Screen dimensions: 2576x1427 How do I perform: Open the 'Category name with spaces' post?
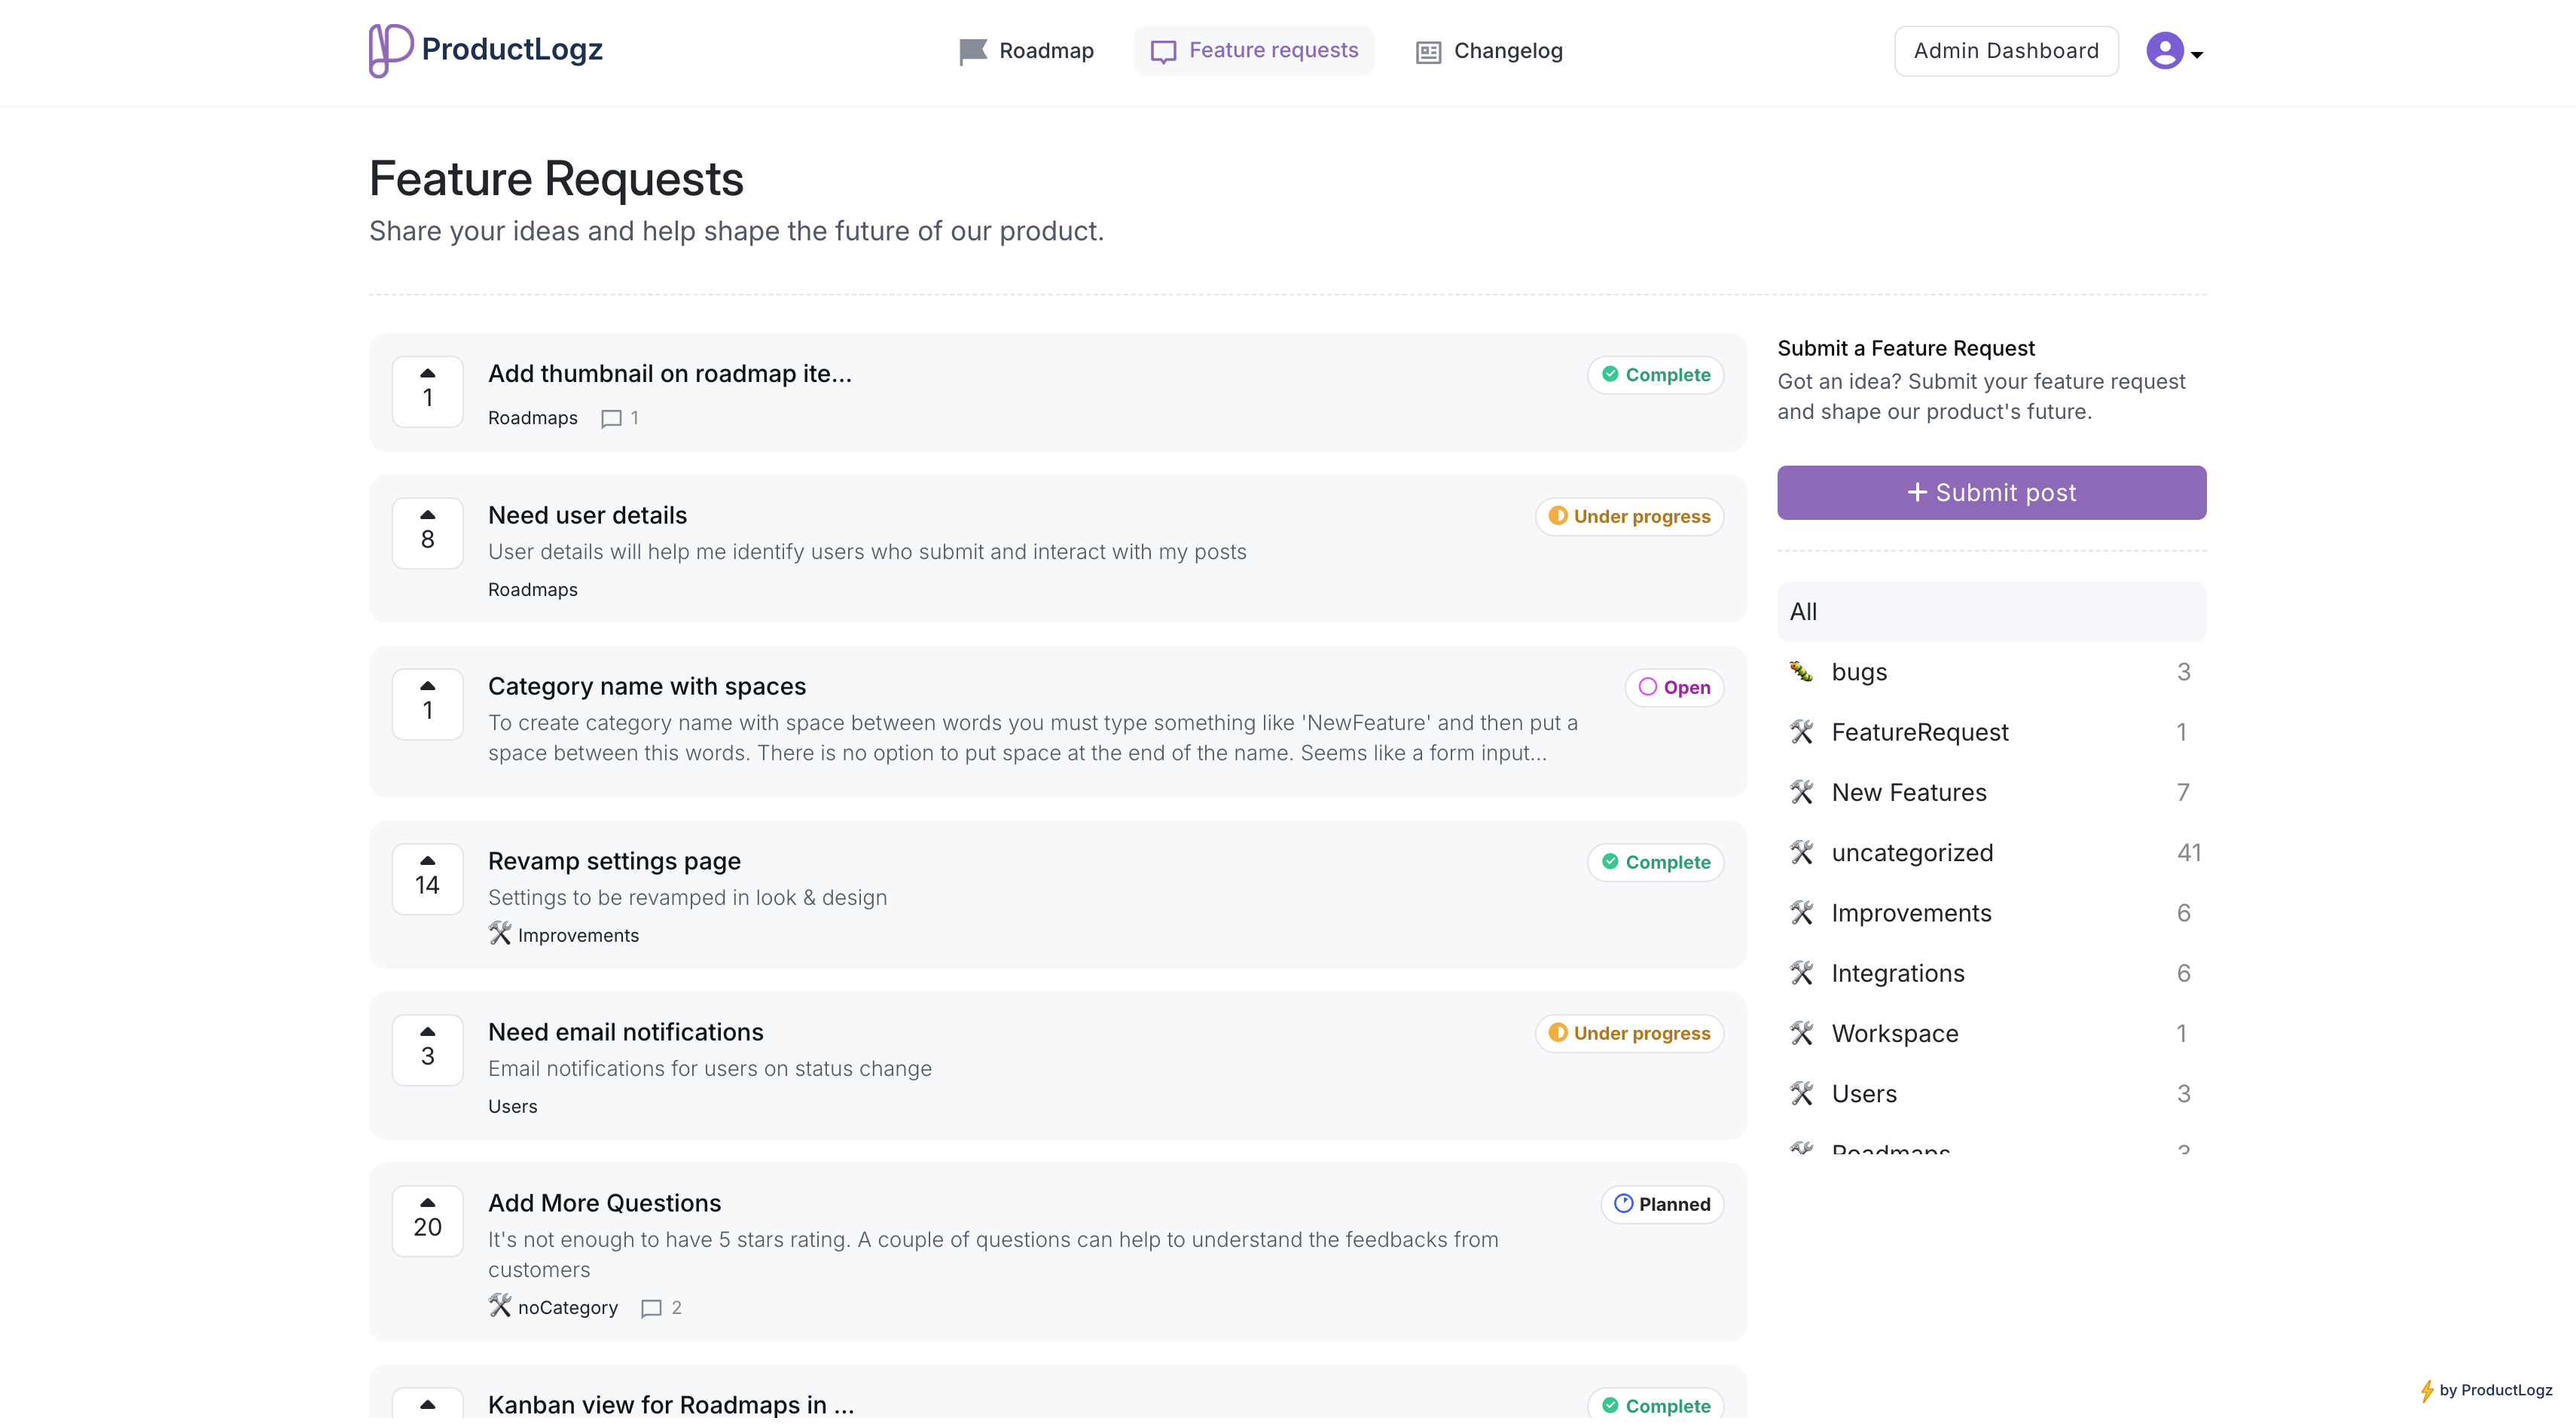click(x=646, y=687)
